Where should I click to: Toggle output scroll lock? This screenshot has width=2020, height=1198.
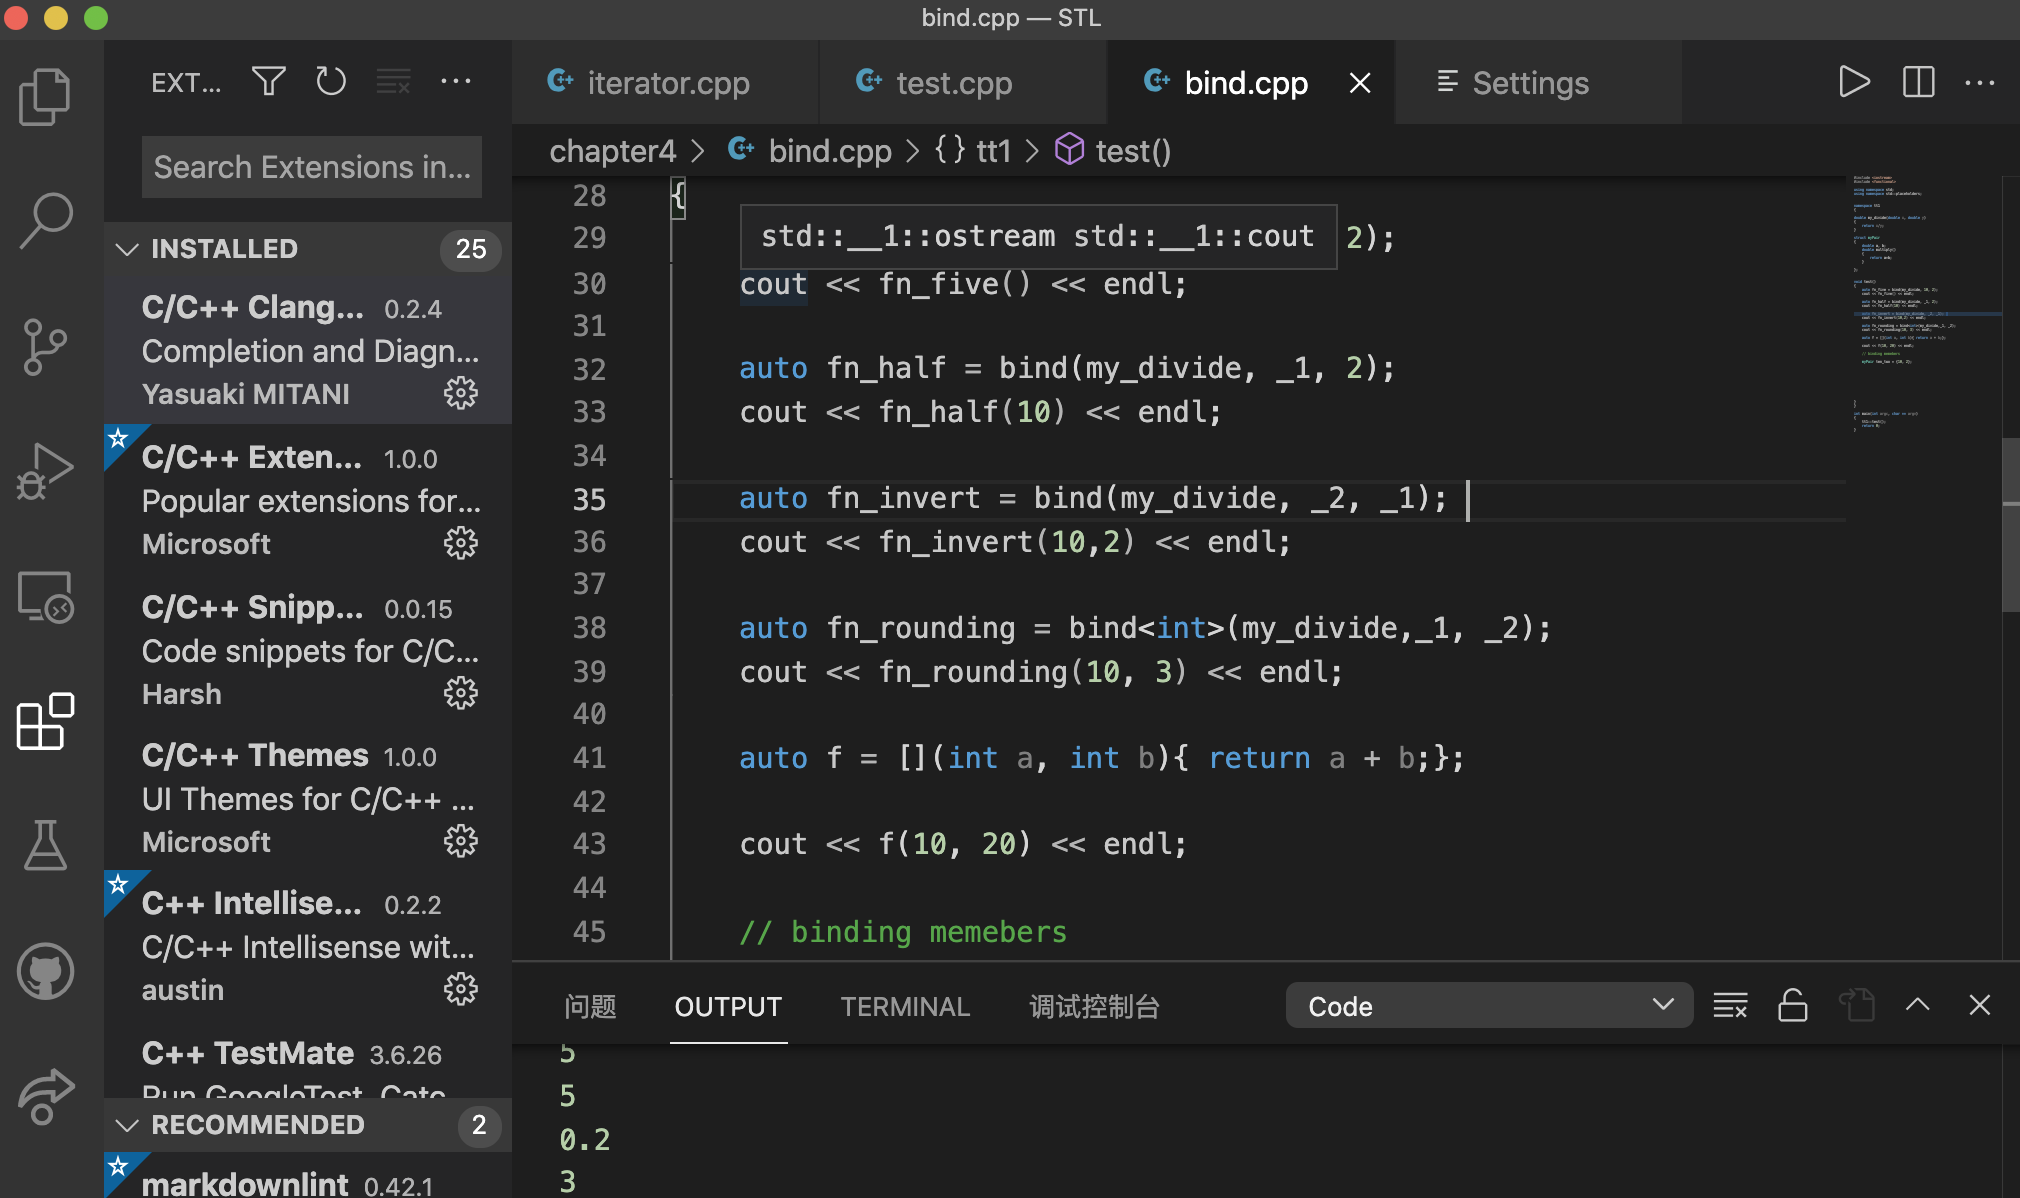[x=1793, y=1005]
